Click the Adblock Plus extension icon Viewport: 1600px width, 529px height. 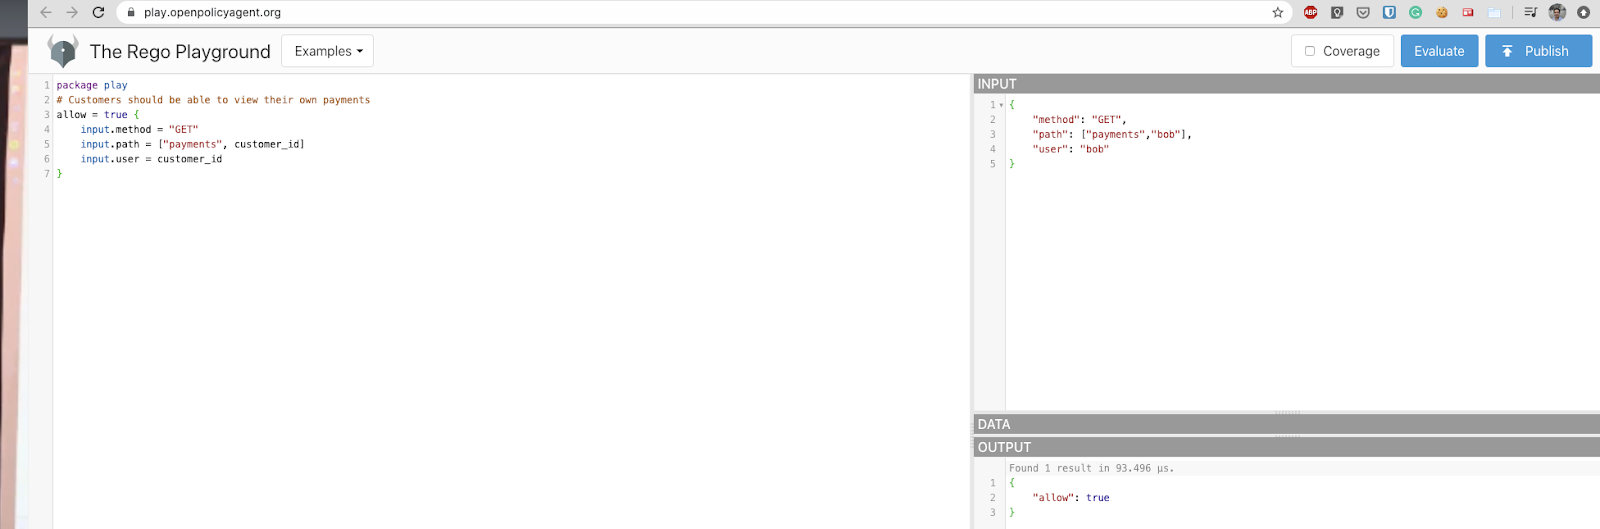click(1310, 12)
